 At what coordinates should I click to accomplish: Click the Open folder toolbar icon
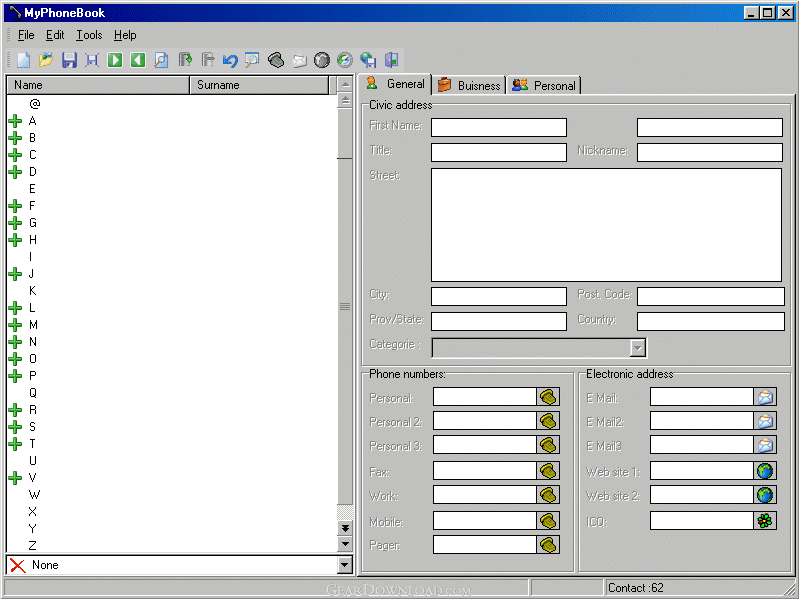click(46, 60)
